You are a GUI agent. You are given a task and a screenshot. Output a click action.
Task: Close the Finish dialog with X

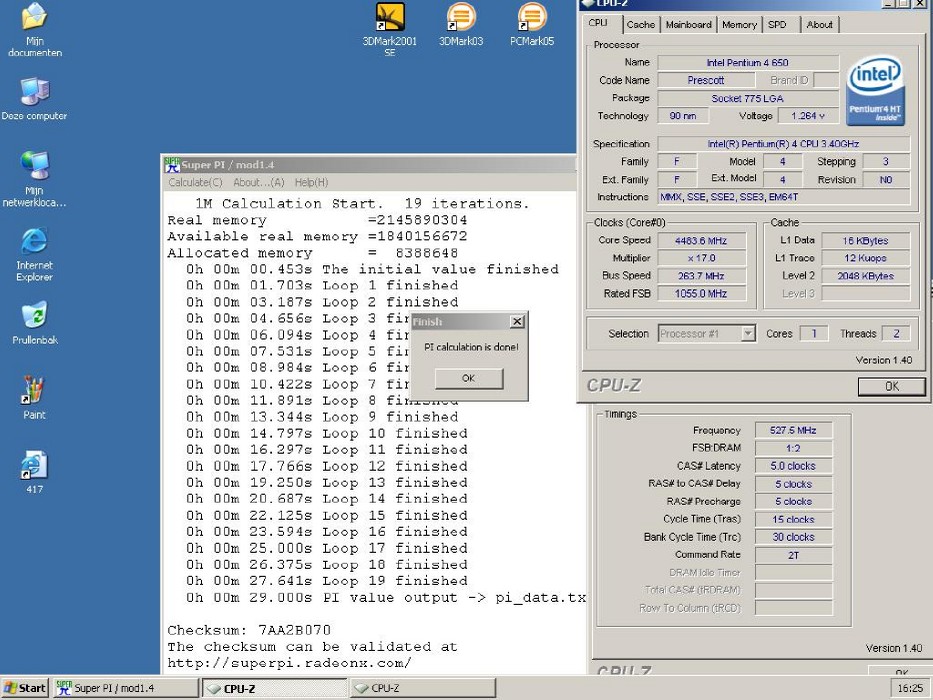click(x=517, y=321)
